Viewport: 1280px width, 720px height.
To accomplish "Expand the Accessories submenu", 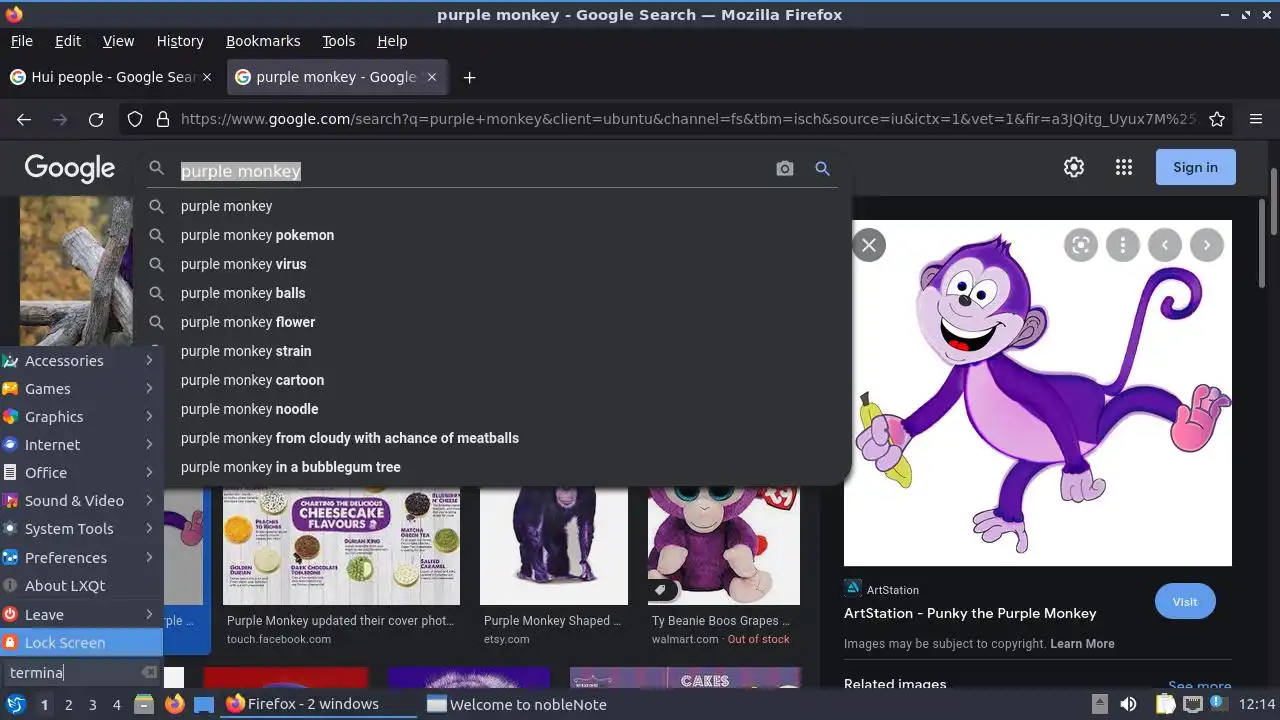I will 81,361.
